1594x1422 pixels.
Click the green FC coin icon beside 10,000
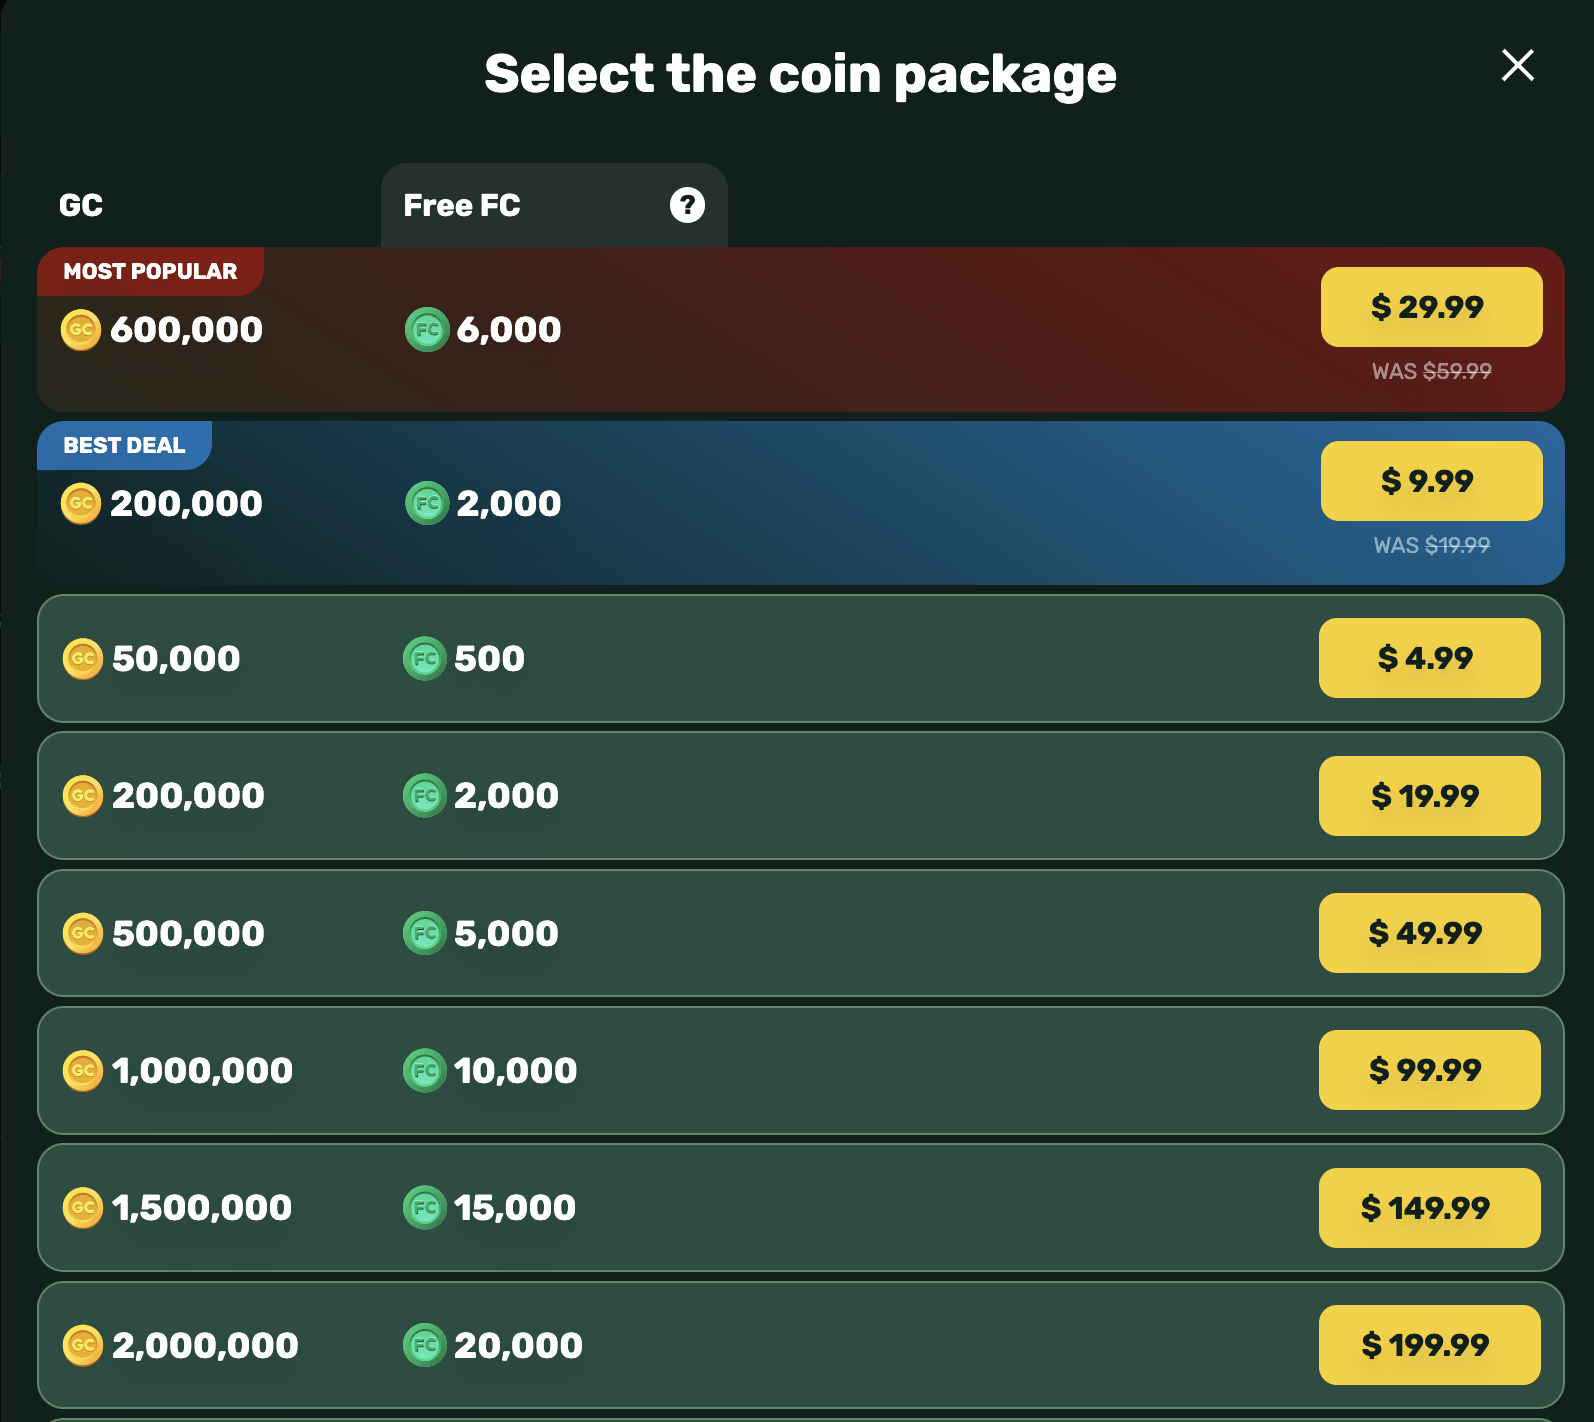[x=425, y=1071]
